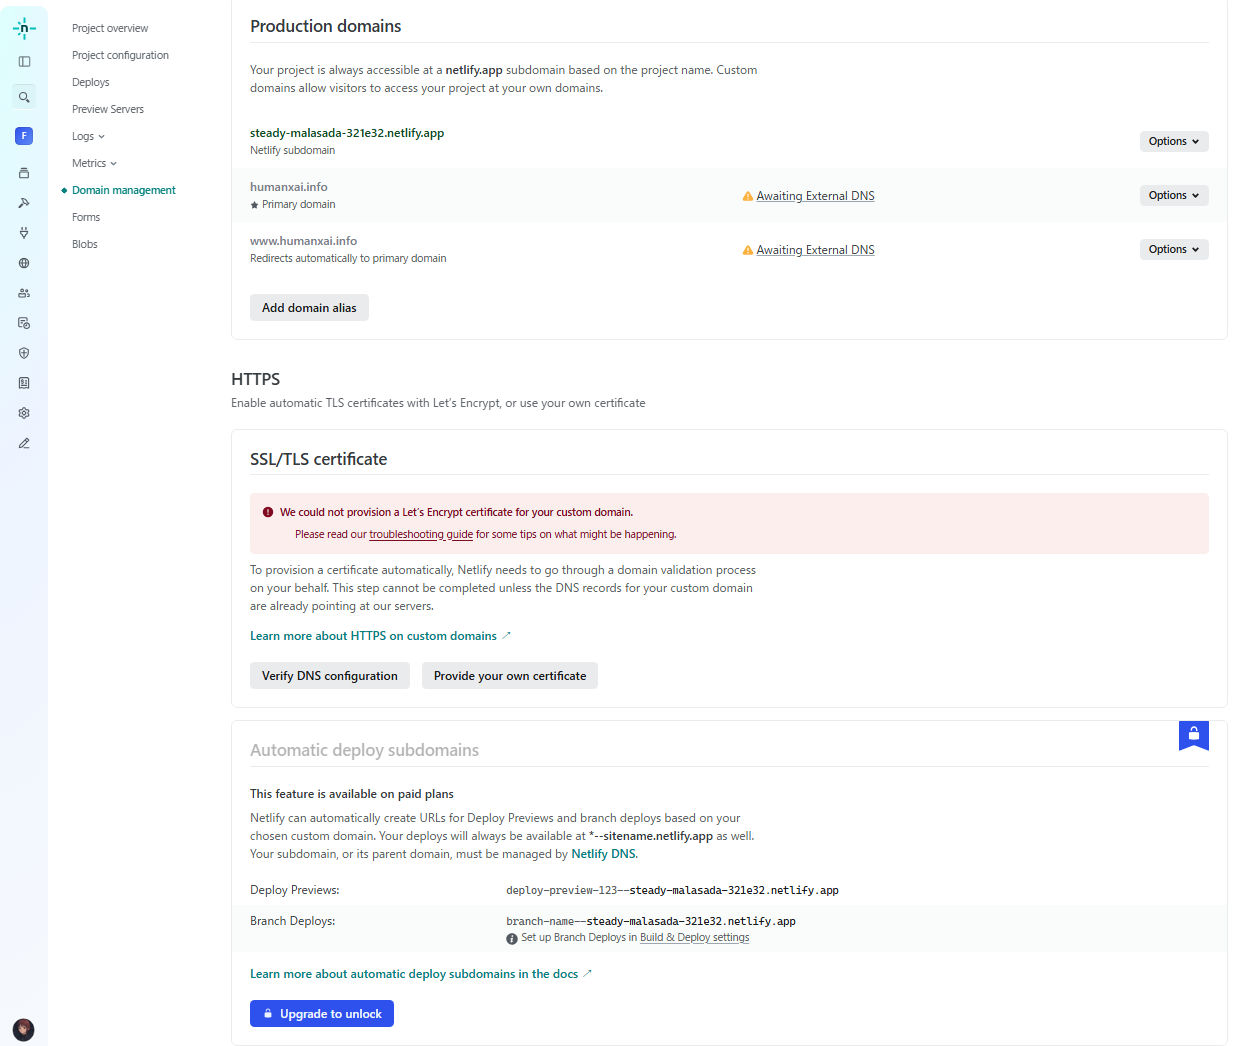Image resolution: width=1240 pixels, height=1046 pixels.
Task: Expand the Metrics submenu
Action: pyautogui.click(x=94, y=163)
